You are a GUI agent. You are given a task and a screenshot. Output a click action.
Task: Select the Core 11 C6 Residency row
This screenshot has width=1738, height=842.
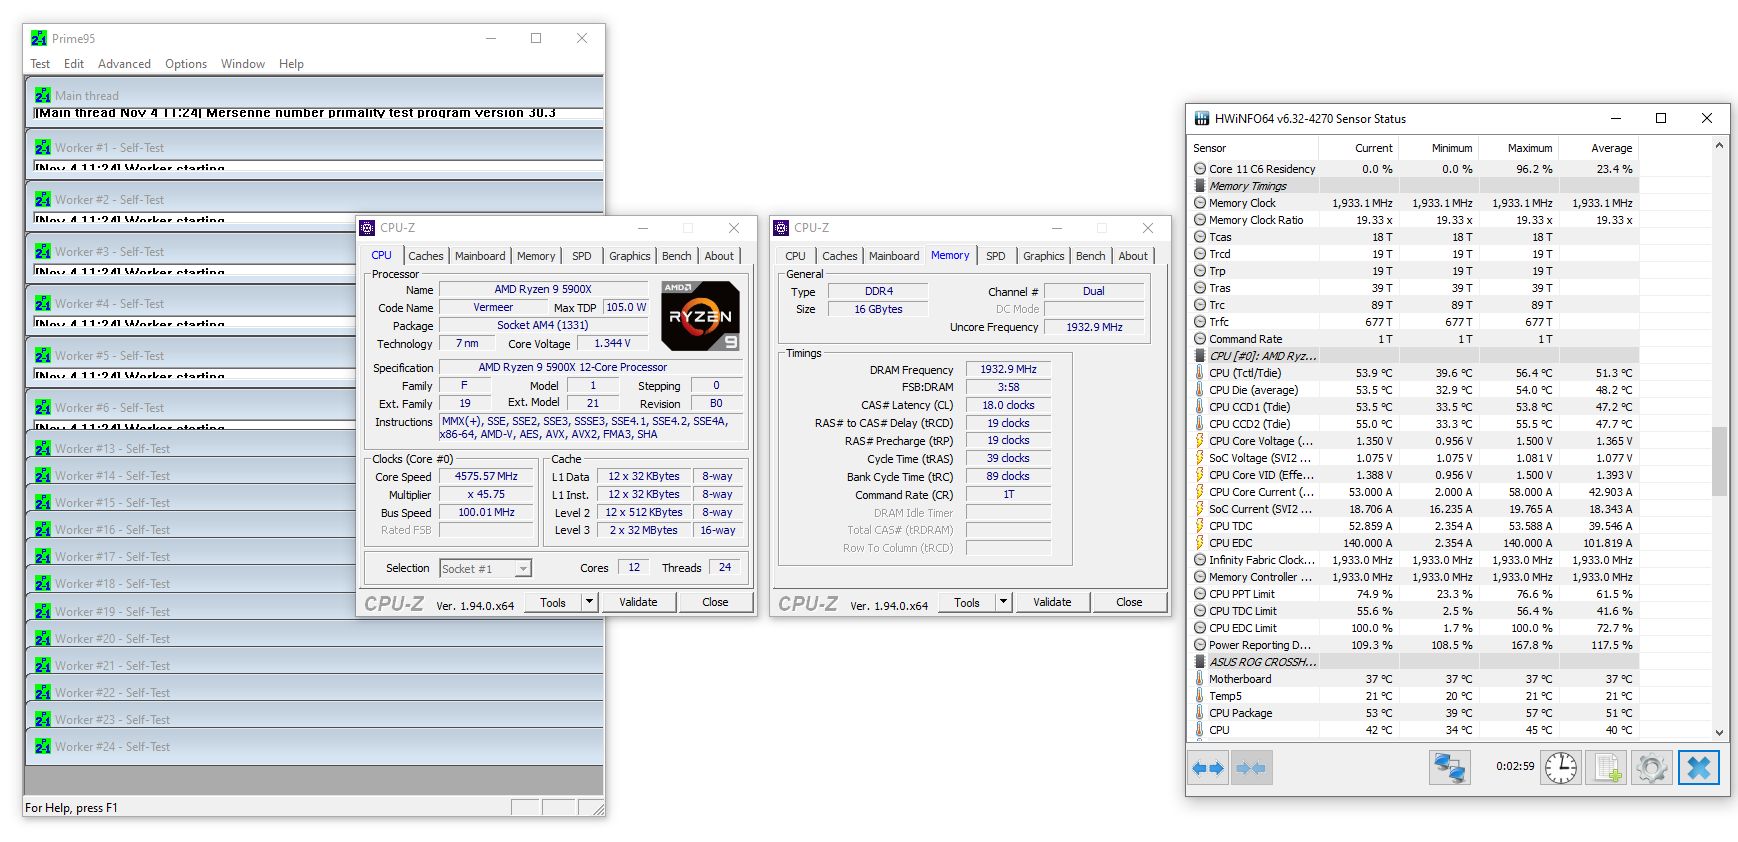pyautogui.click(x=1414, y=168)
